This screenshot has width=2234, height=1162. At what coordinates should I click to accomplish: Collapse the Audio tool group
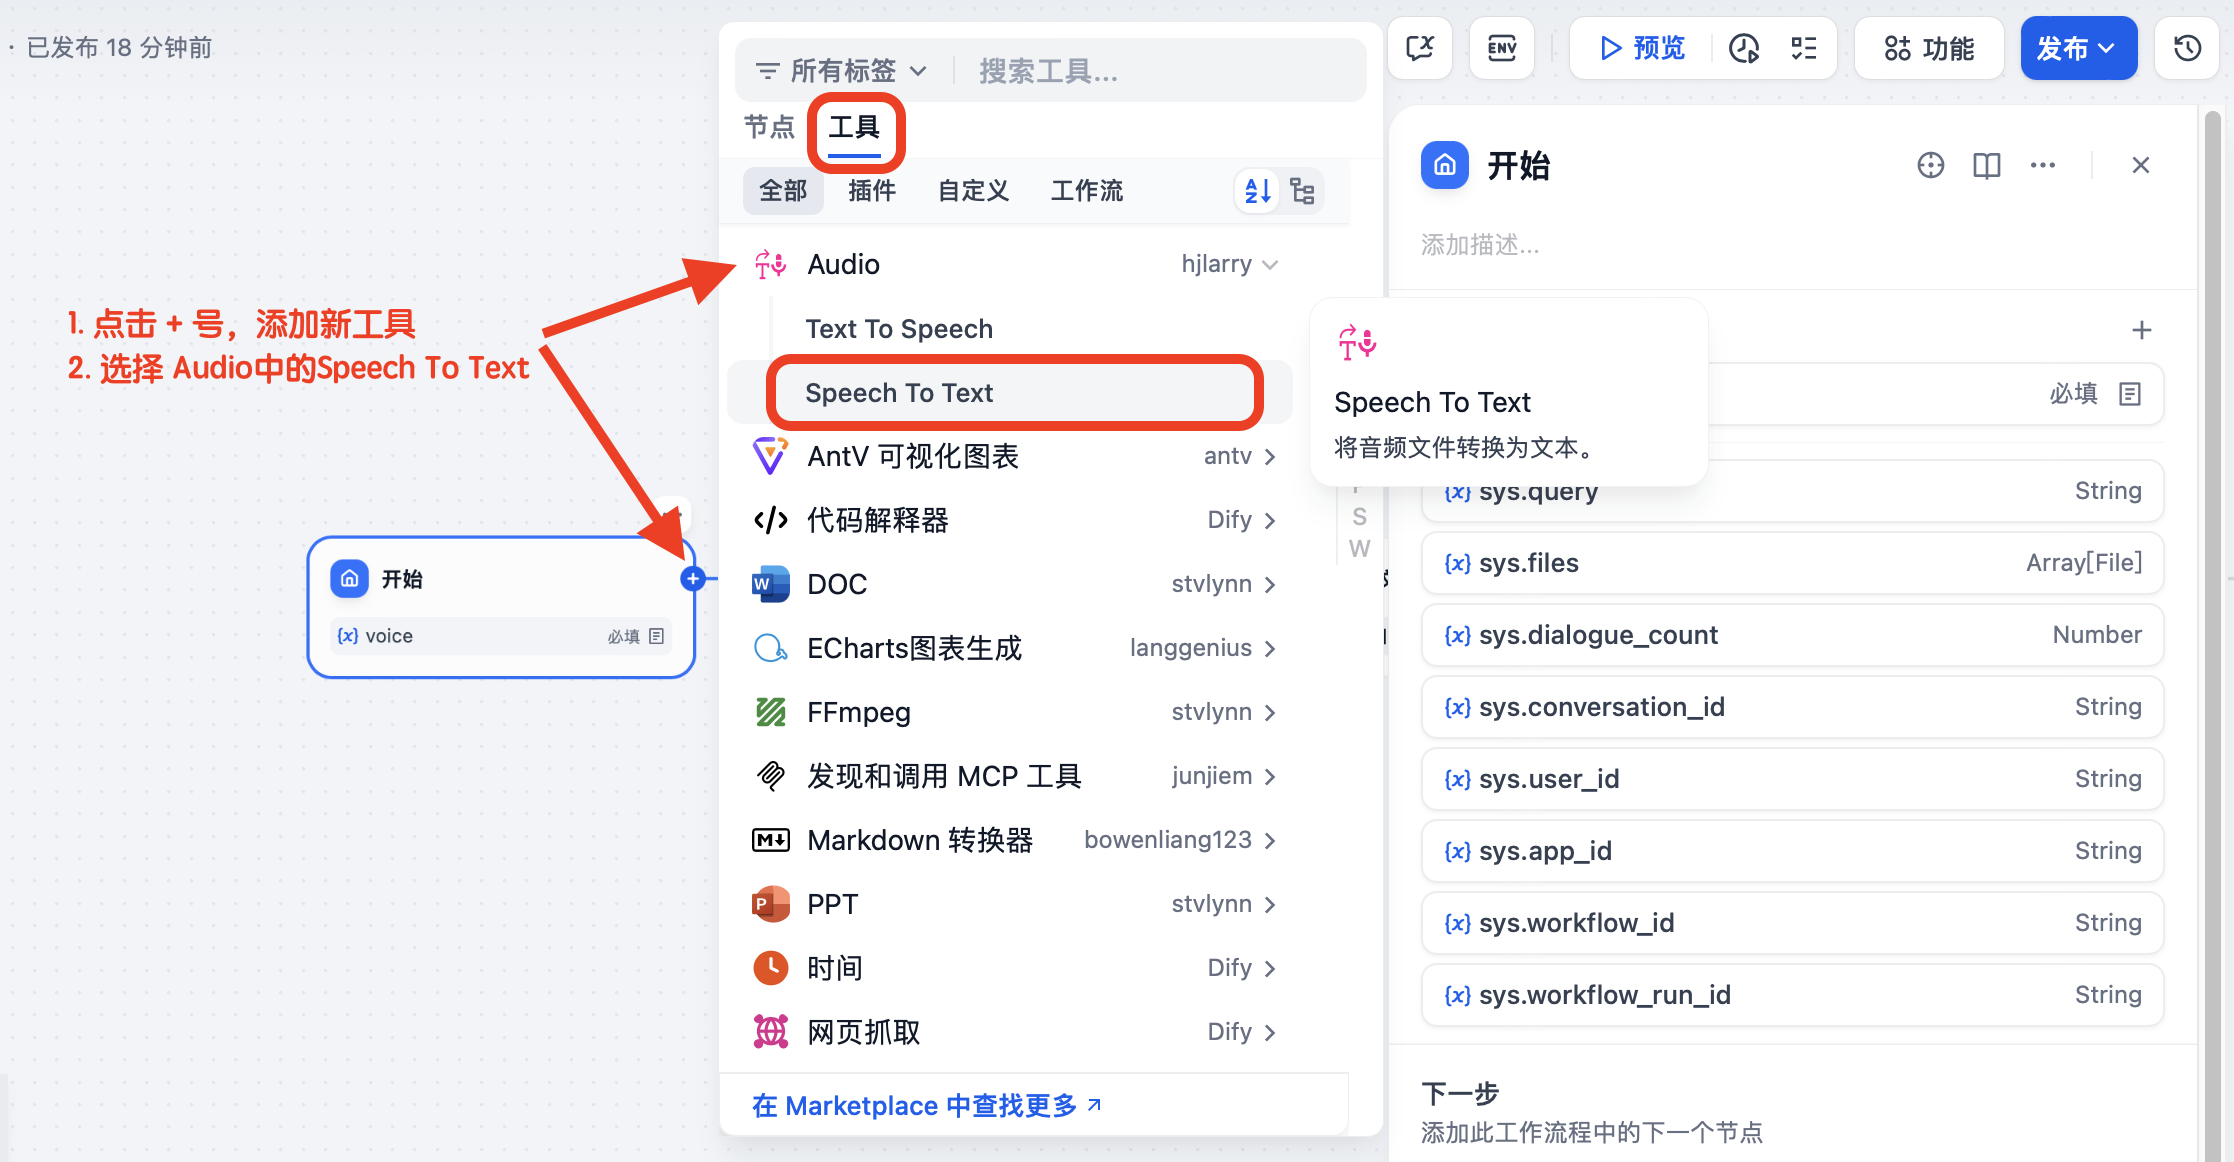pyautogui.click(x=1270, y=264)
